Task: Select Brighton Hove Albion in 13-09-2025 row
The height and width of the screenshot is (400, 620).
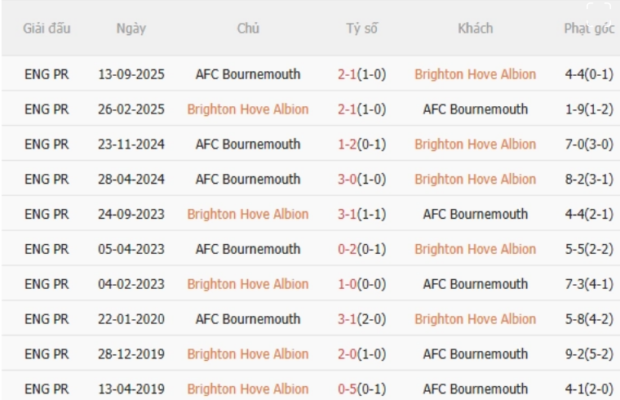Action: 474,74
